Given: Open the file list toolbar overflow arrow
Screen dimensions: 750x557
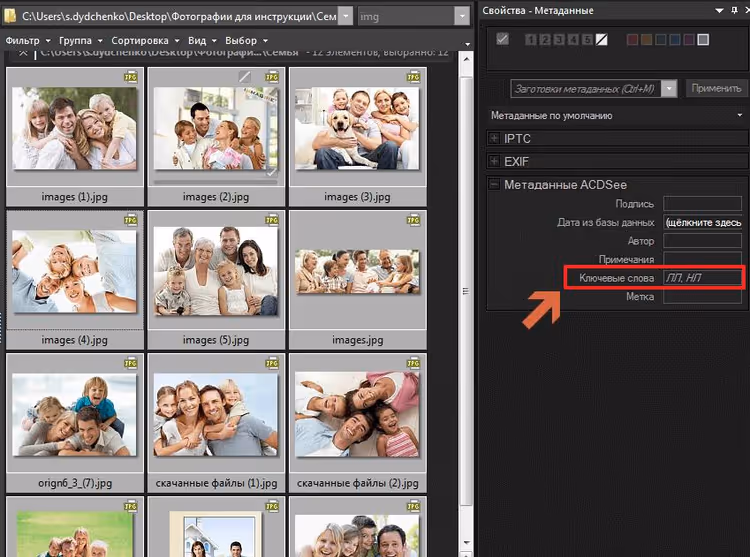Looking at the screenshot, I should [x=467, y=44].
